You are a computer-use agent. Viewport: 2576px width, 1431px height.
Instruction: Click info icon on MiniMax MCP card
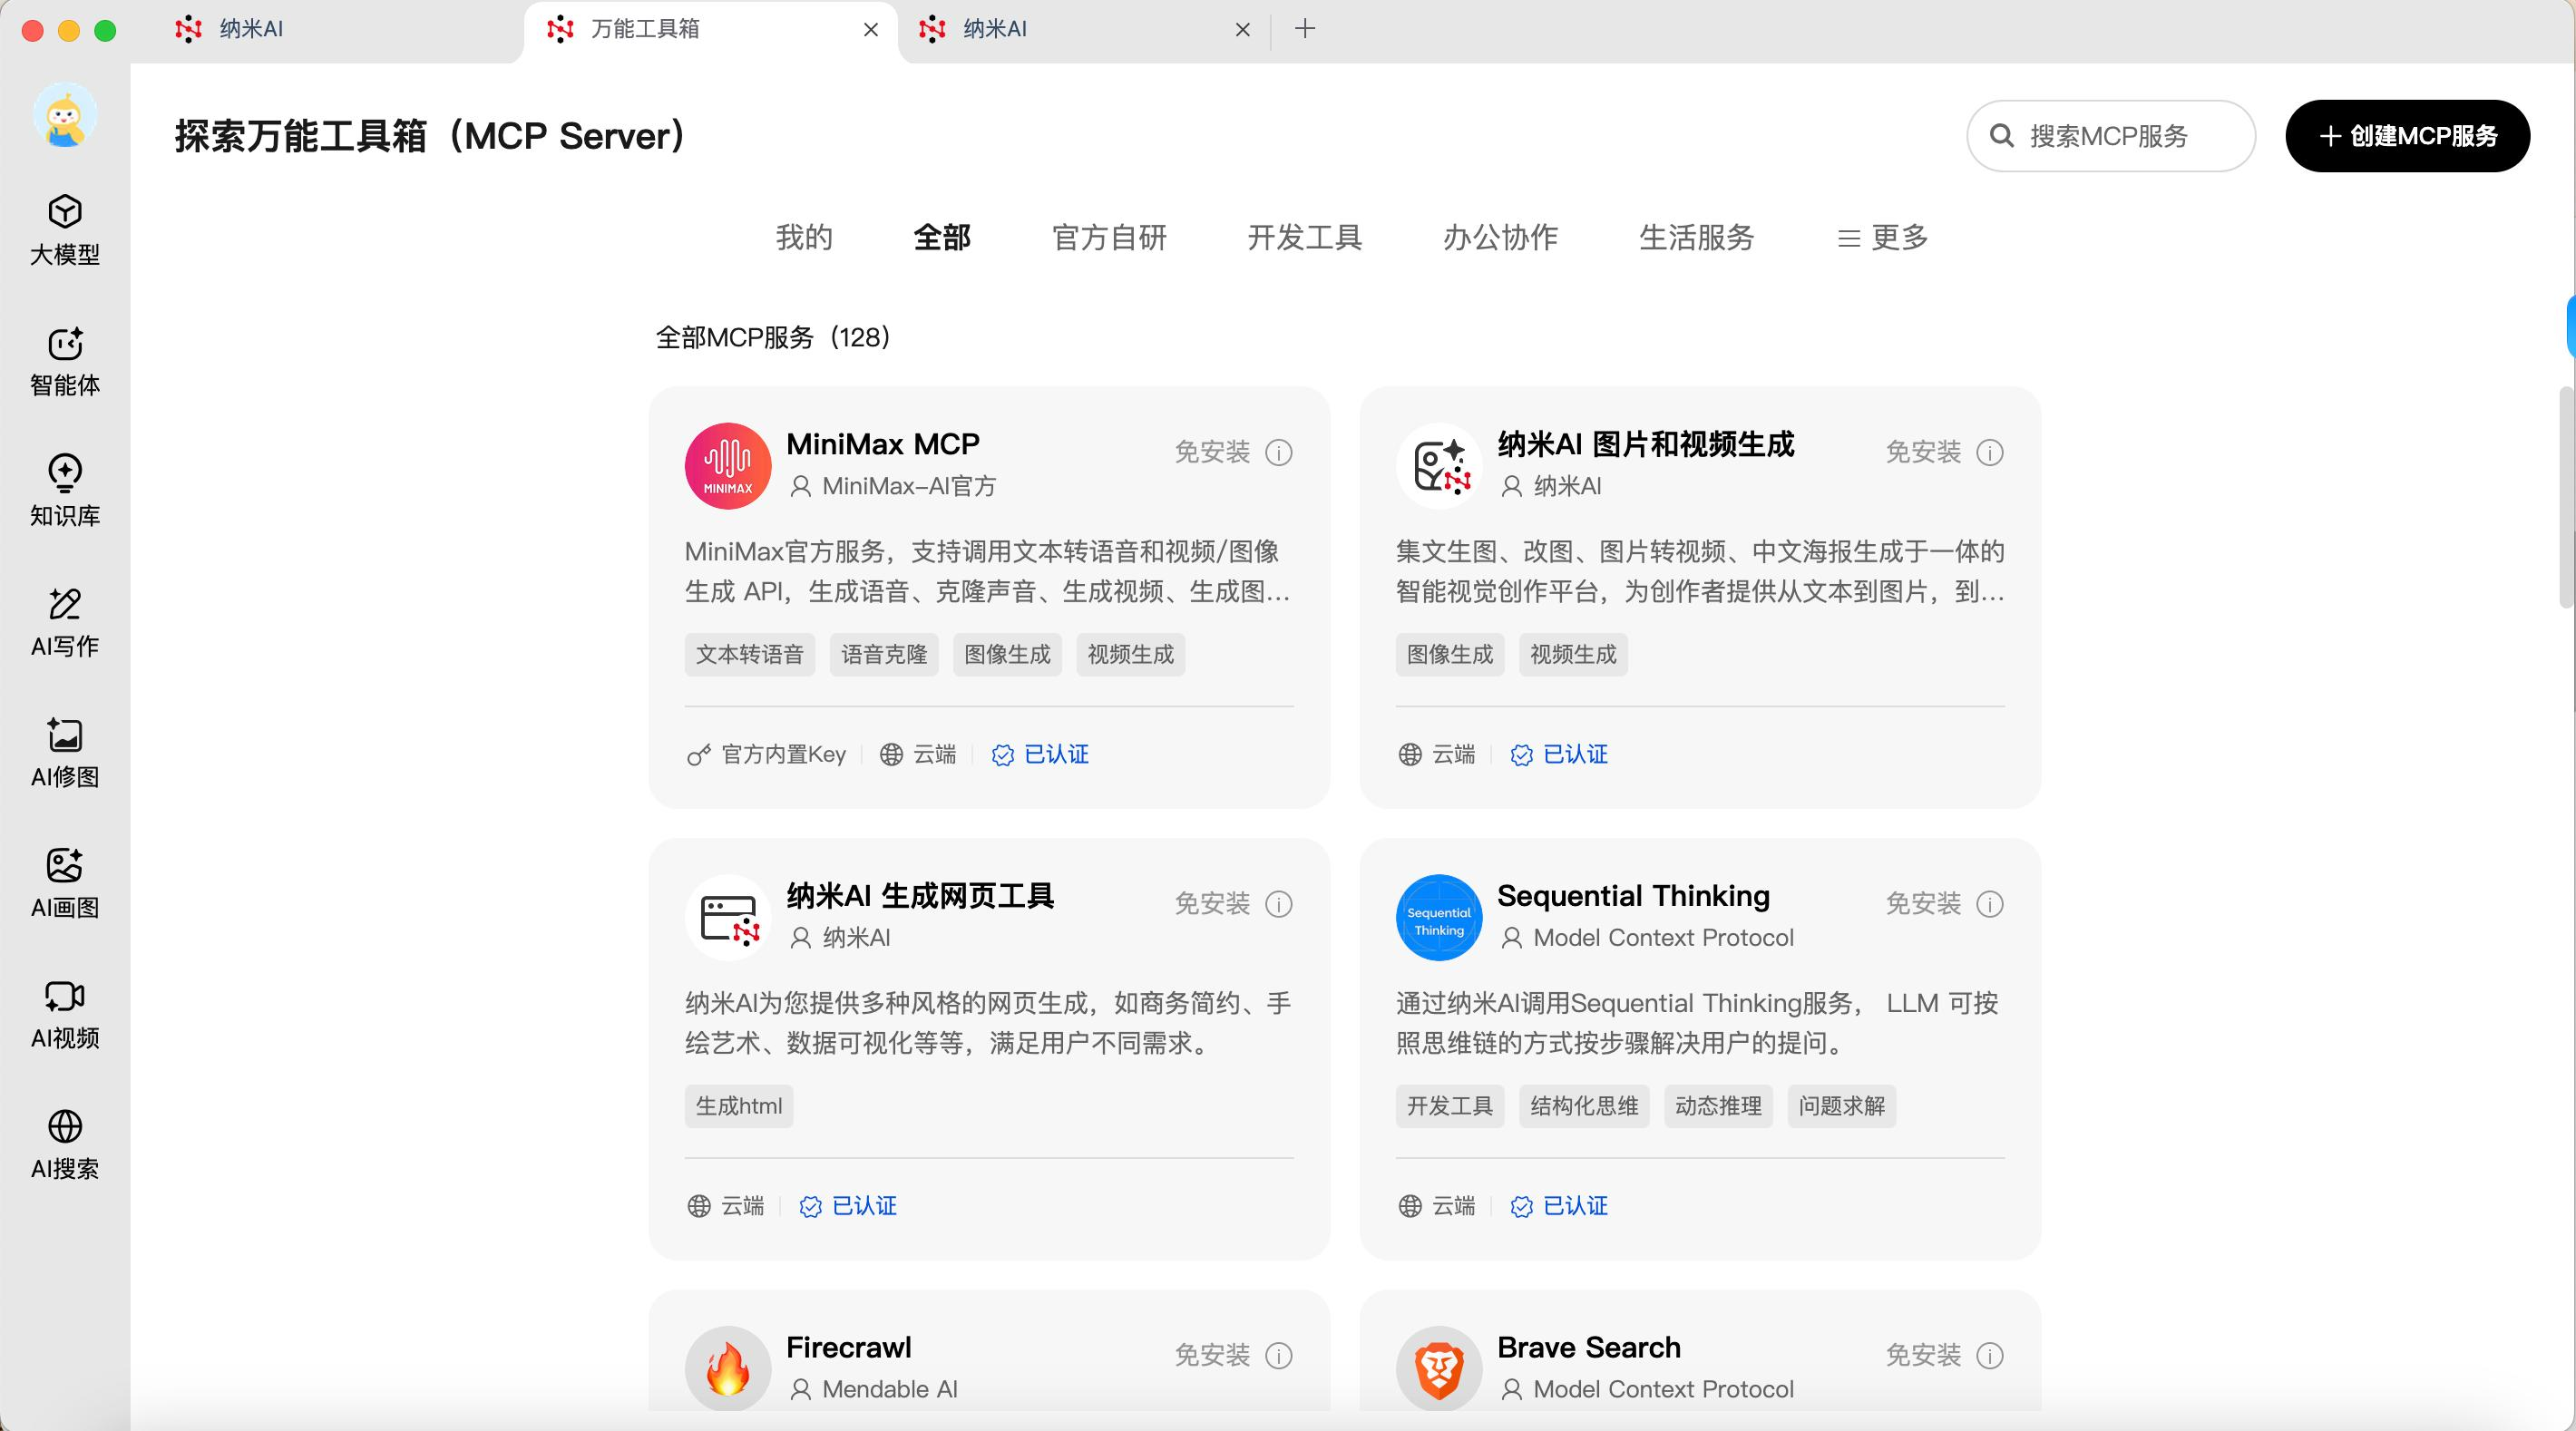click(x=1278, y=453)
